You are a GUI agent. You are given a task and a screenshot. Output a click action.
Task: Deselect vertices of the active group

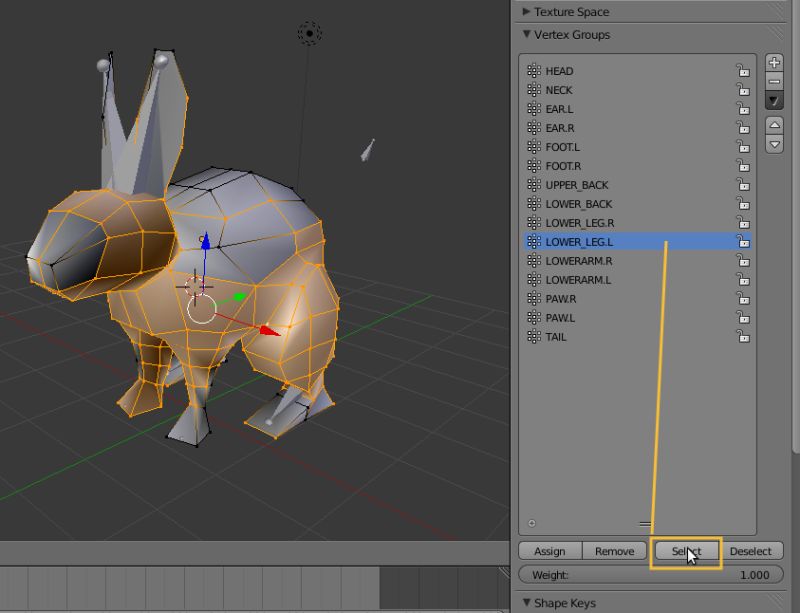[x=751, y=550]
